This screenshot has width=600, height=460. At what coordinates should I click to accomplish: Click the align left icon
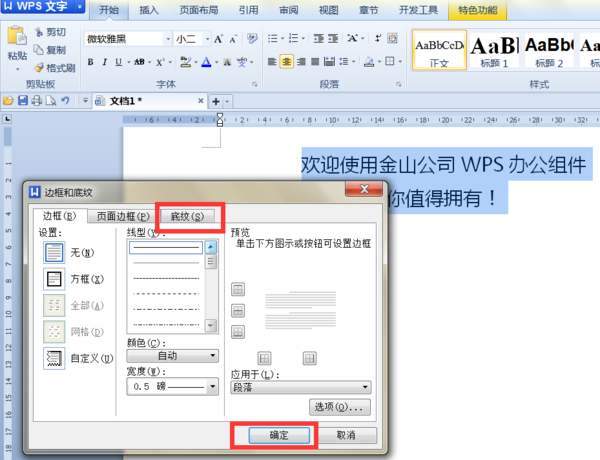(272, 62)
